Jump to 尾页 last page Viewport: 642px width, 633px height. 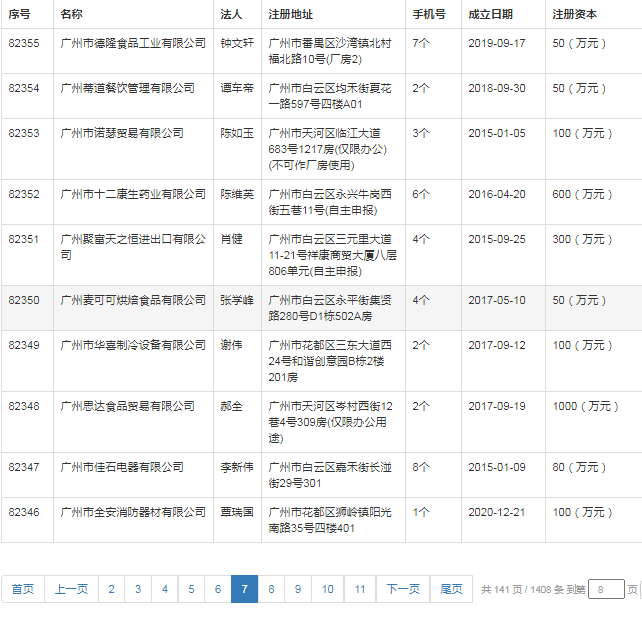point(451,589)
